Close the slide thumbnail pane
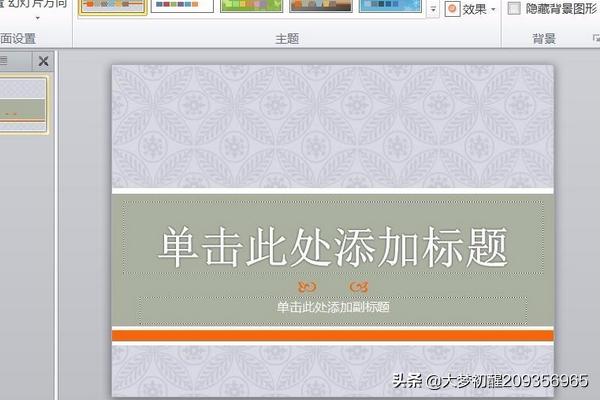600x400 pixels. 43,62
